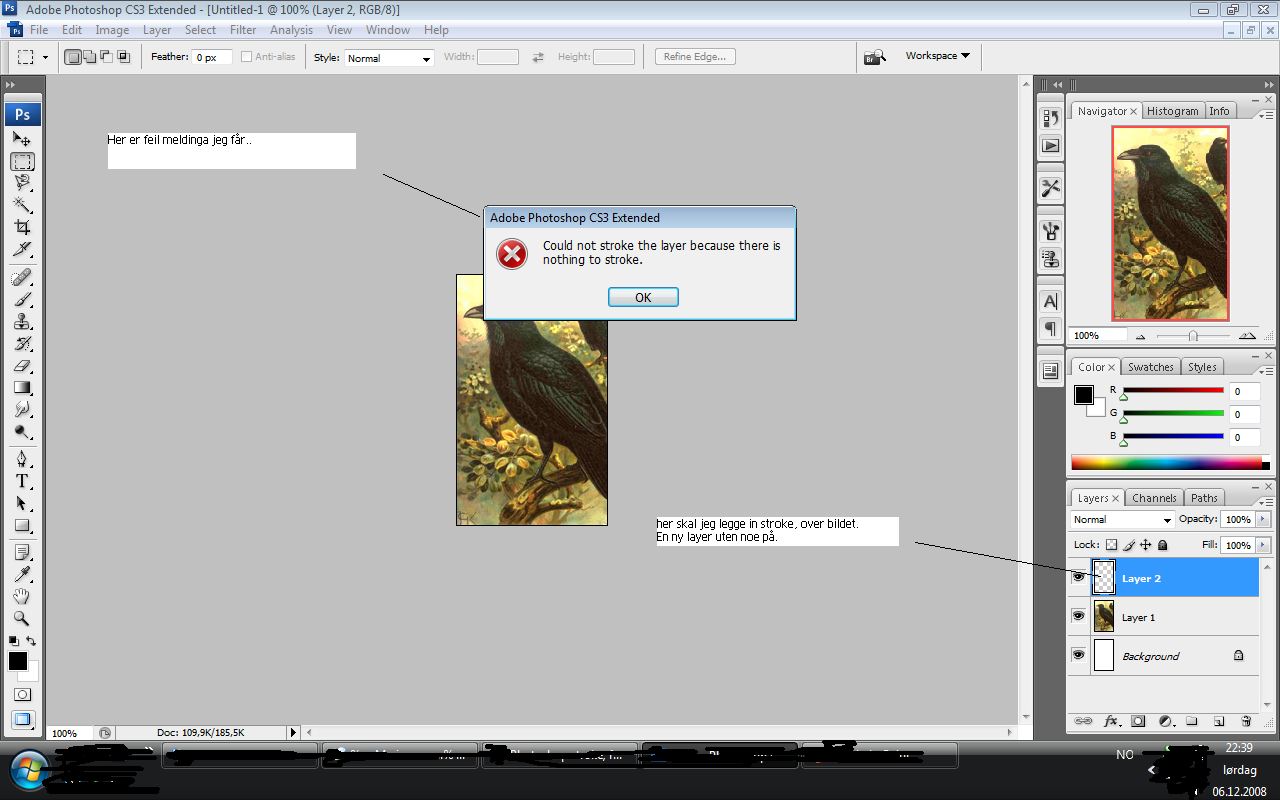Expand the toolbox double arrow

pyautogui.click(x=10, y=86)
